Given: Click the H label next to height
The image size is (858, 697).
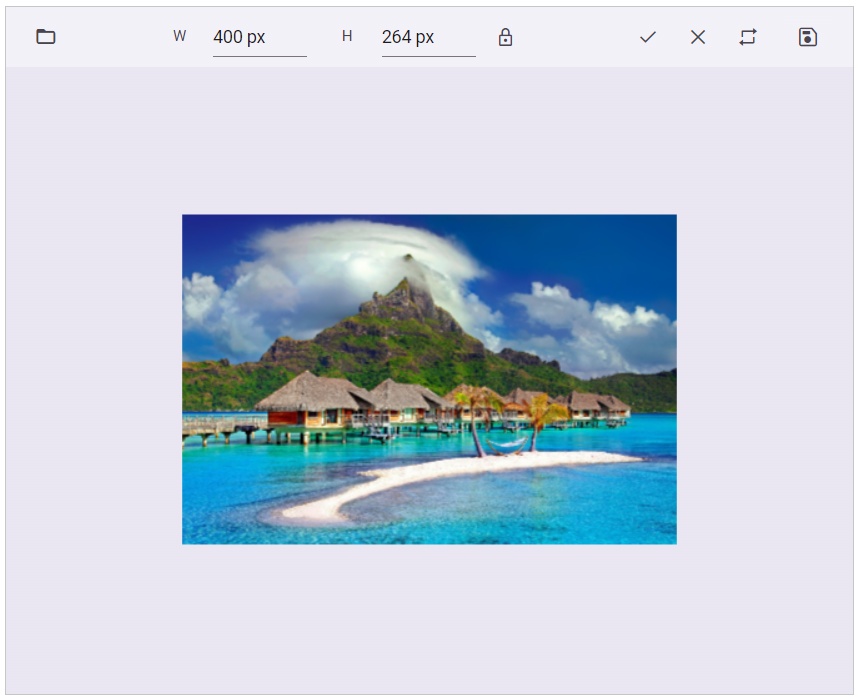Looking at the screenshot, I should pyautogui.click(x=347, y=36).
